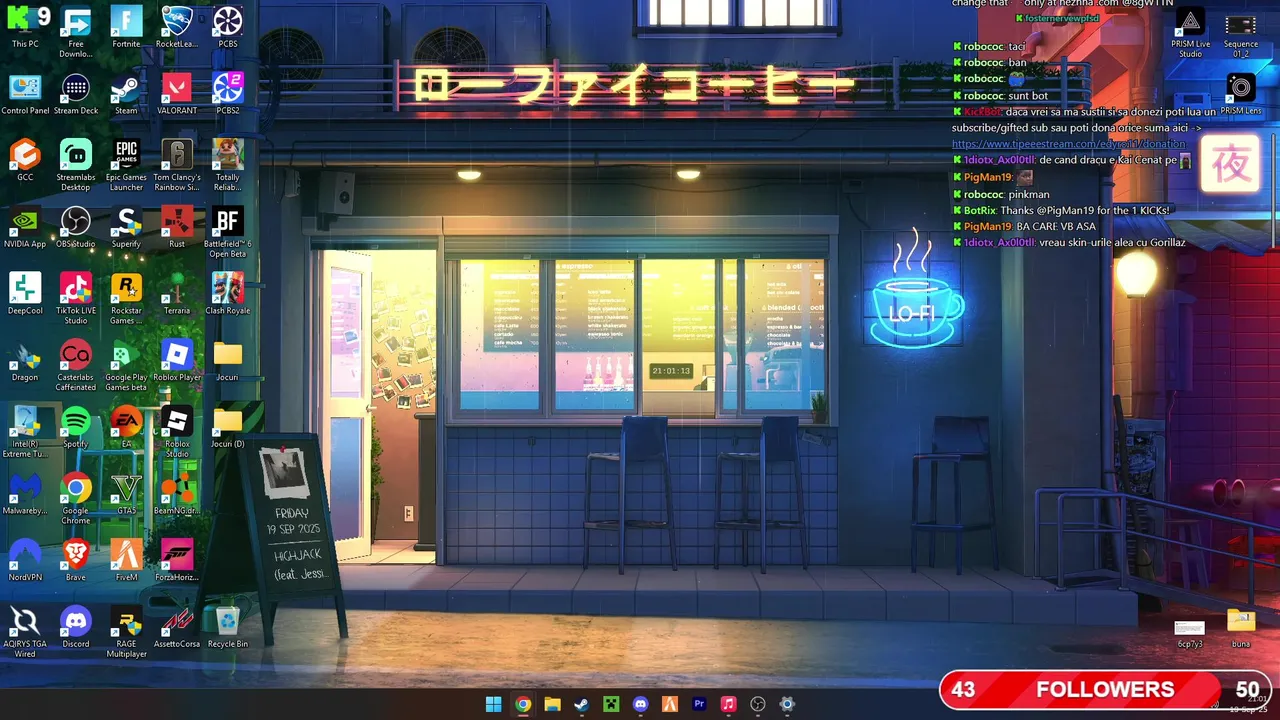Select the Forza Horizon desktop icon

(x=177, y=562)
